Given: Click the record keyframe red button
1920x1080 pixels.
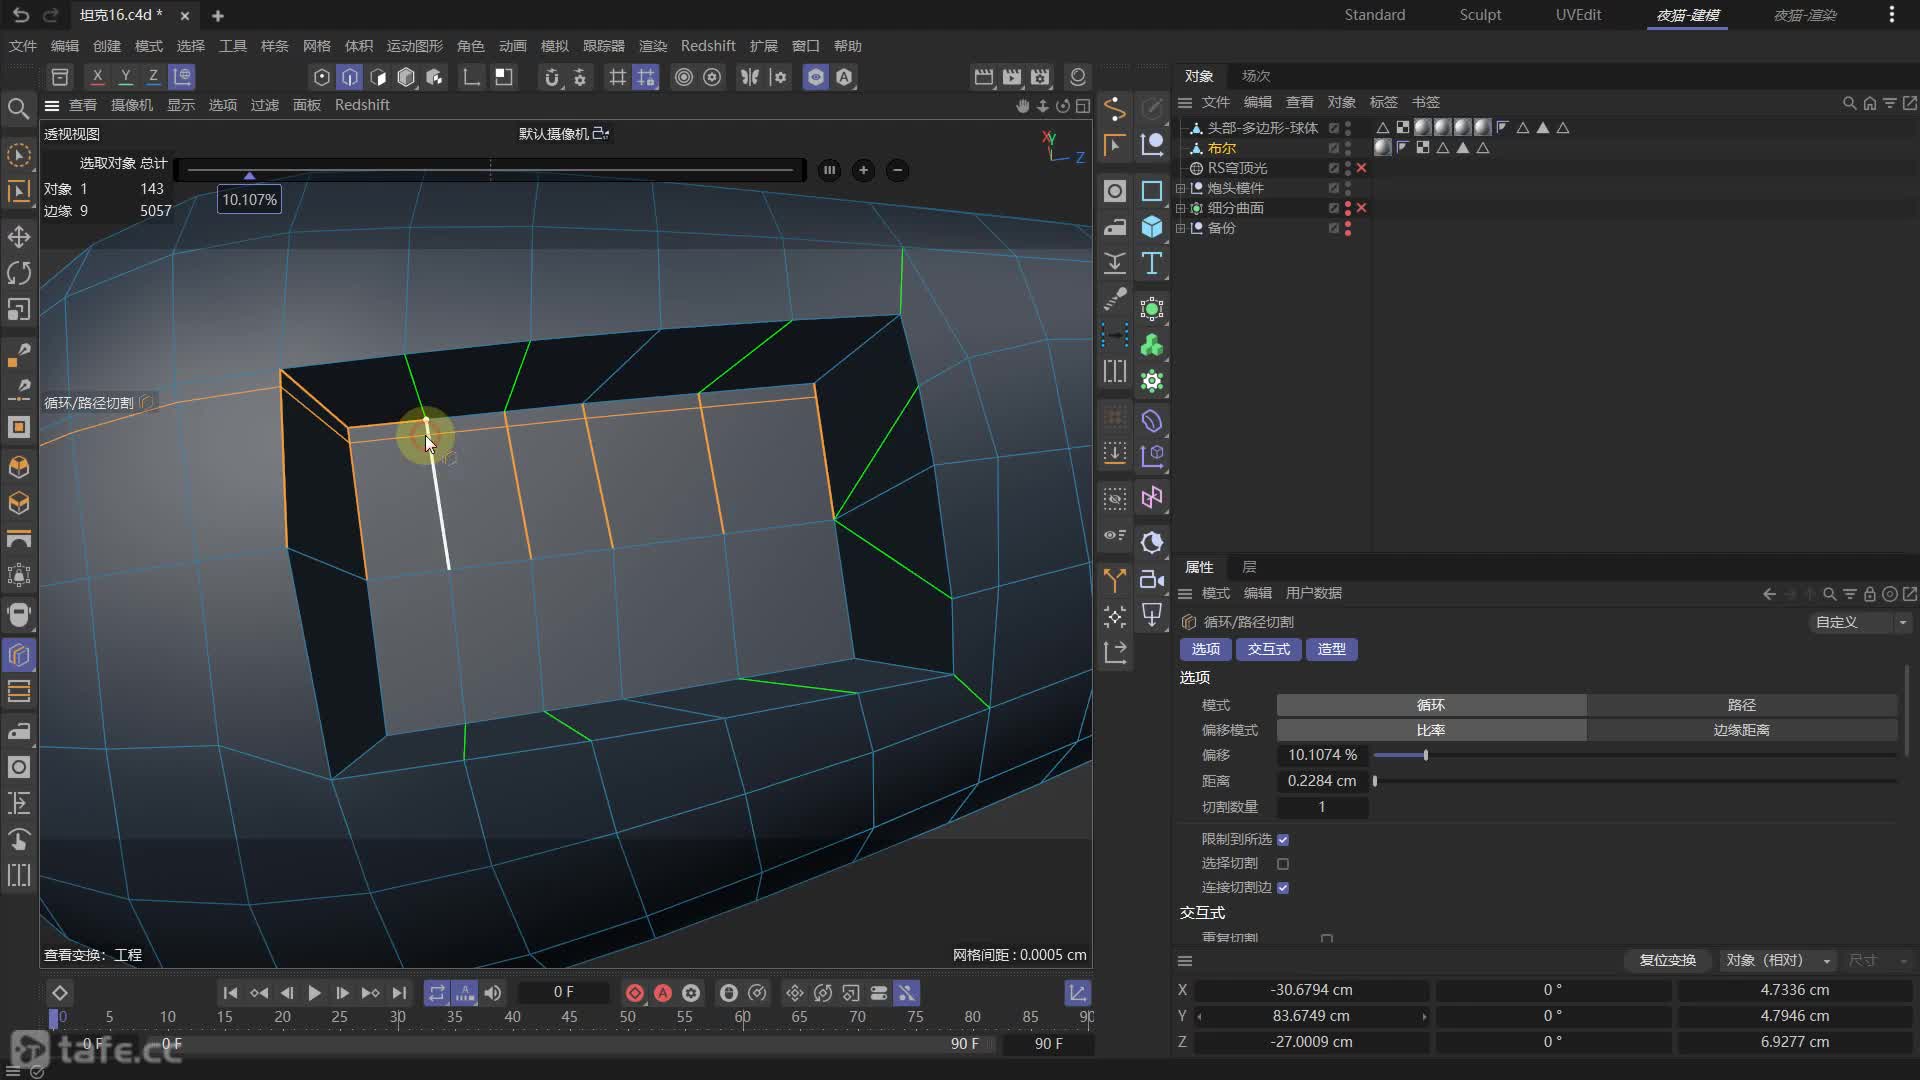Looking at the screenshot, I should click(634, 993).
